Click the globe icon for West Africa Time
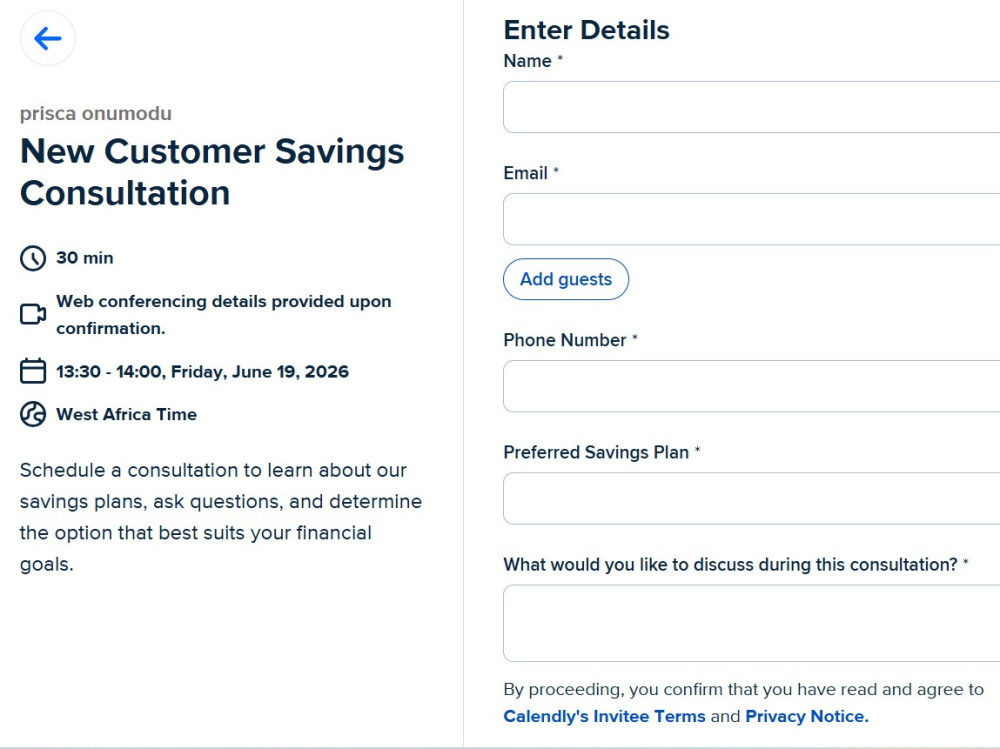The height and width of the screenshot is (749, 1000). pyautogui.click(x=33, y=414)
